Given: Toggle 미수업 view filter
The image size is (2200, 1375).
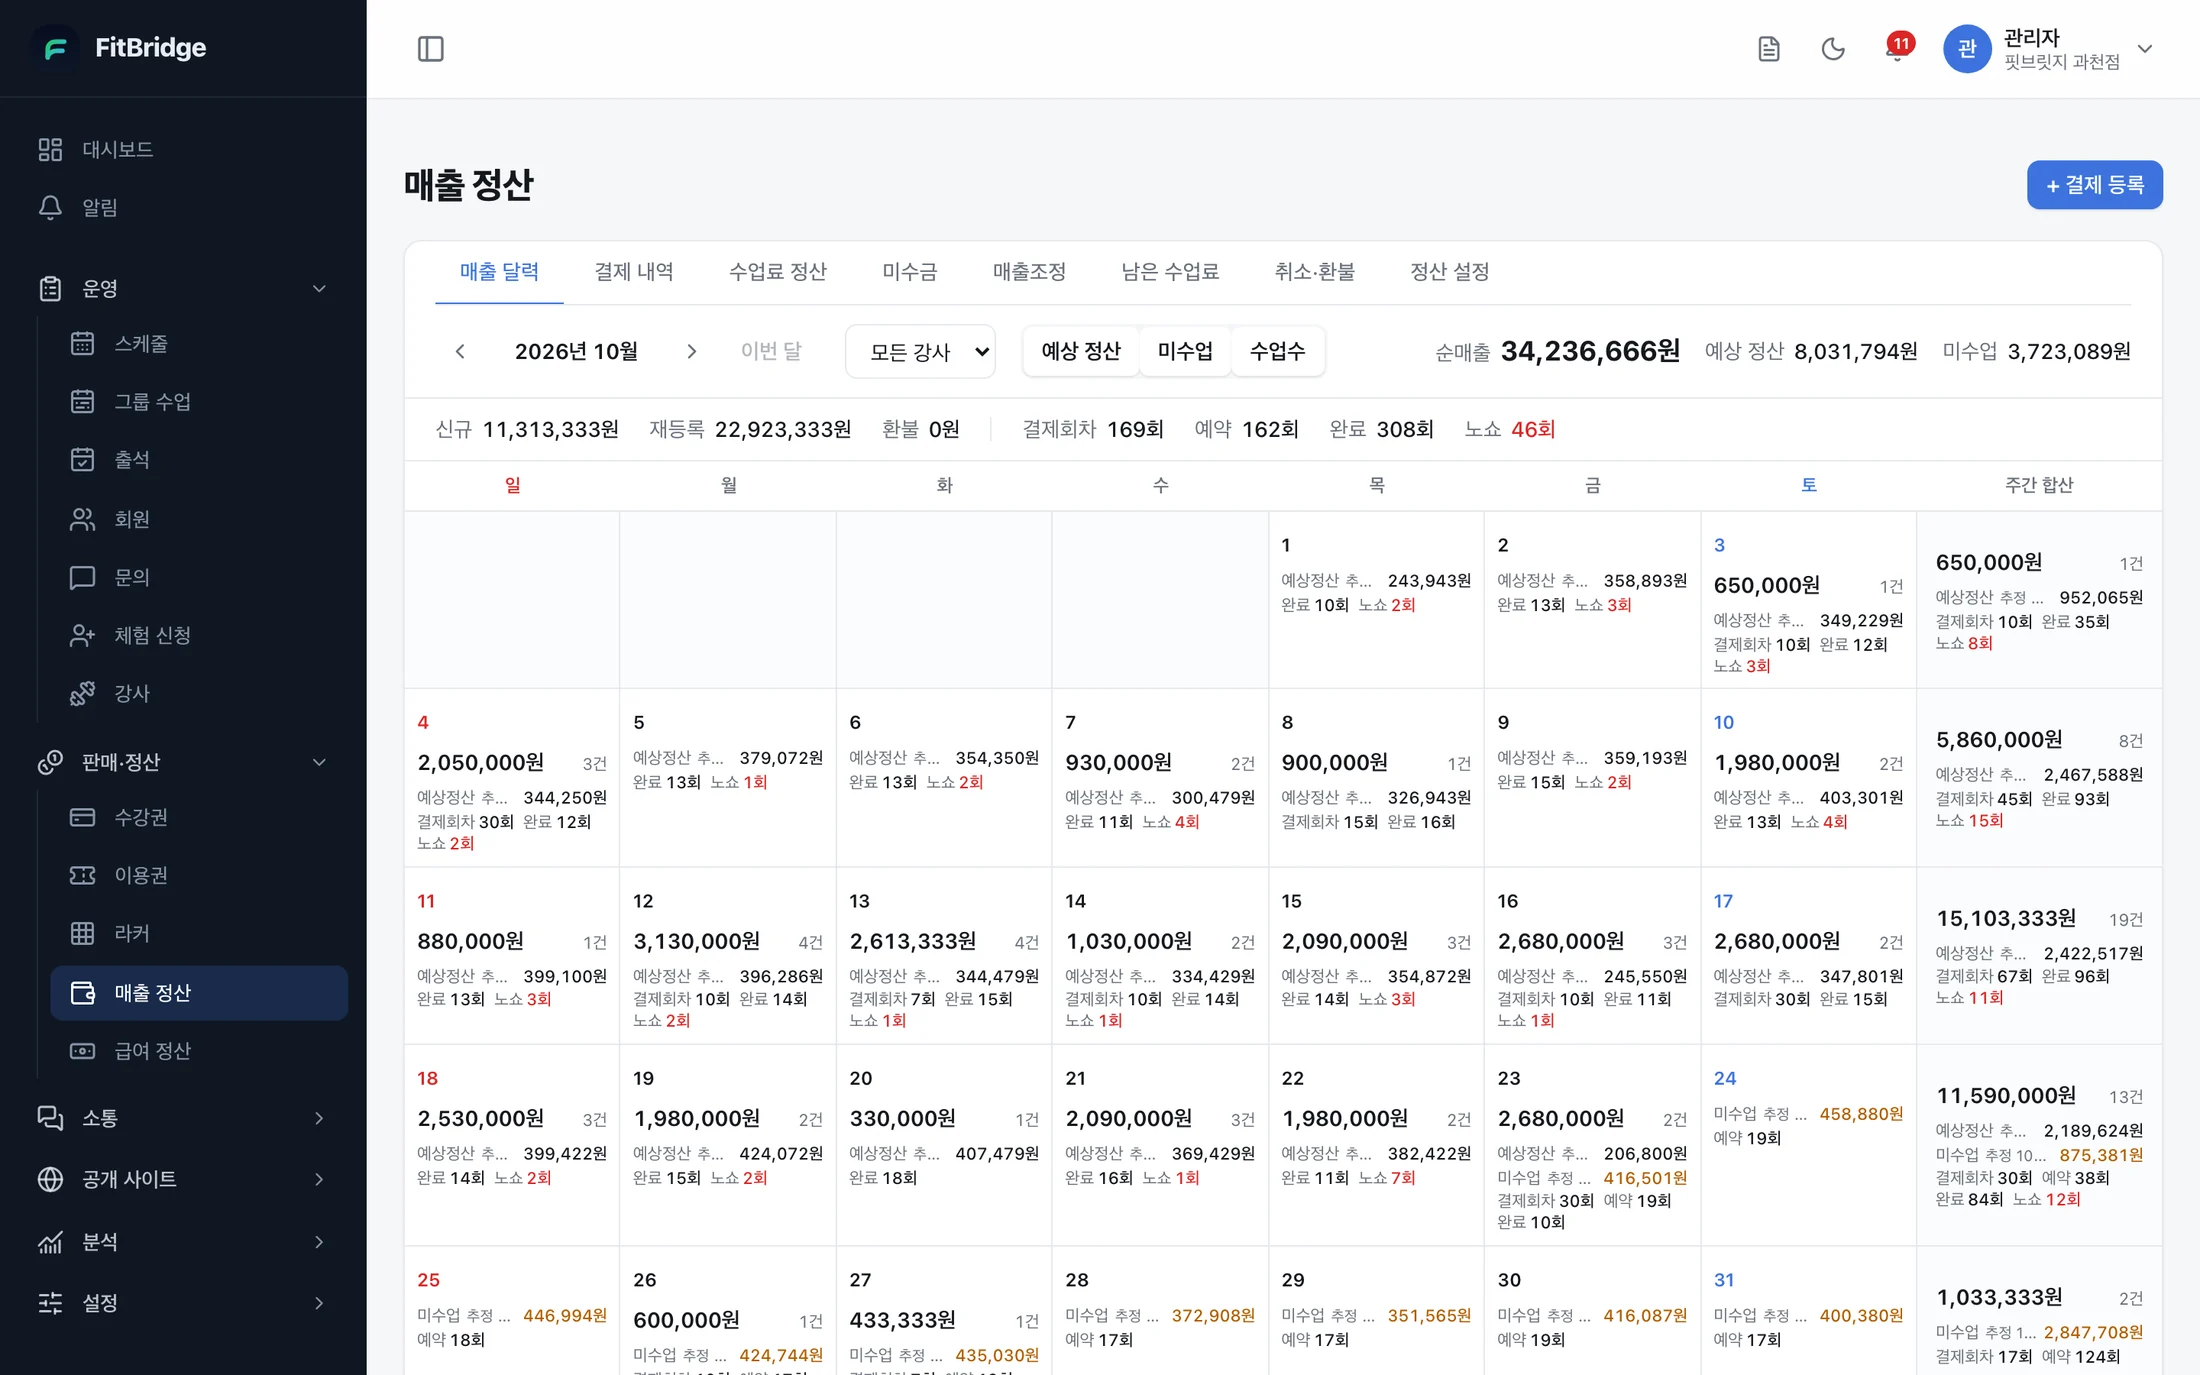Looking at the screenshot, I should point(1185,351).
